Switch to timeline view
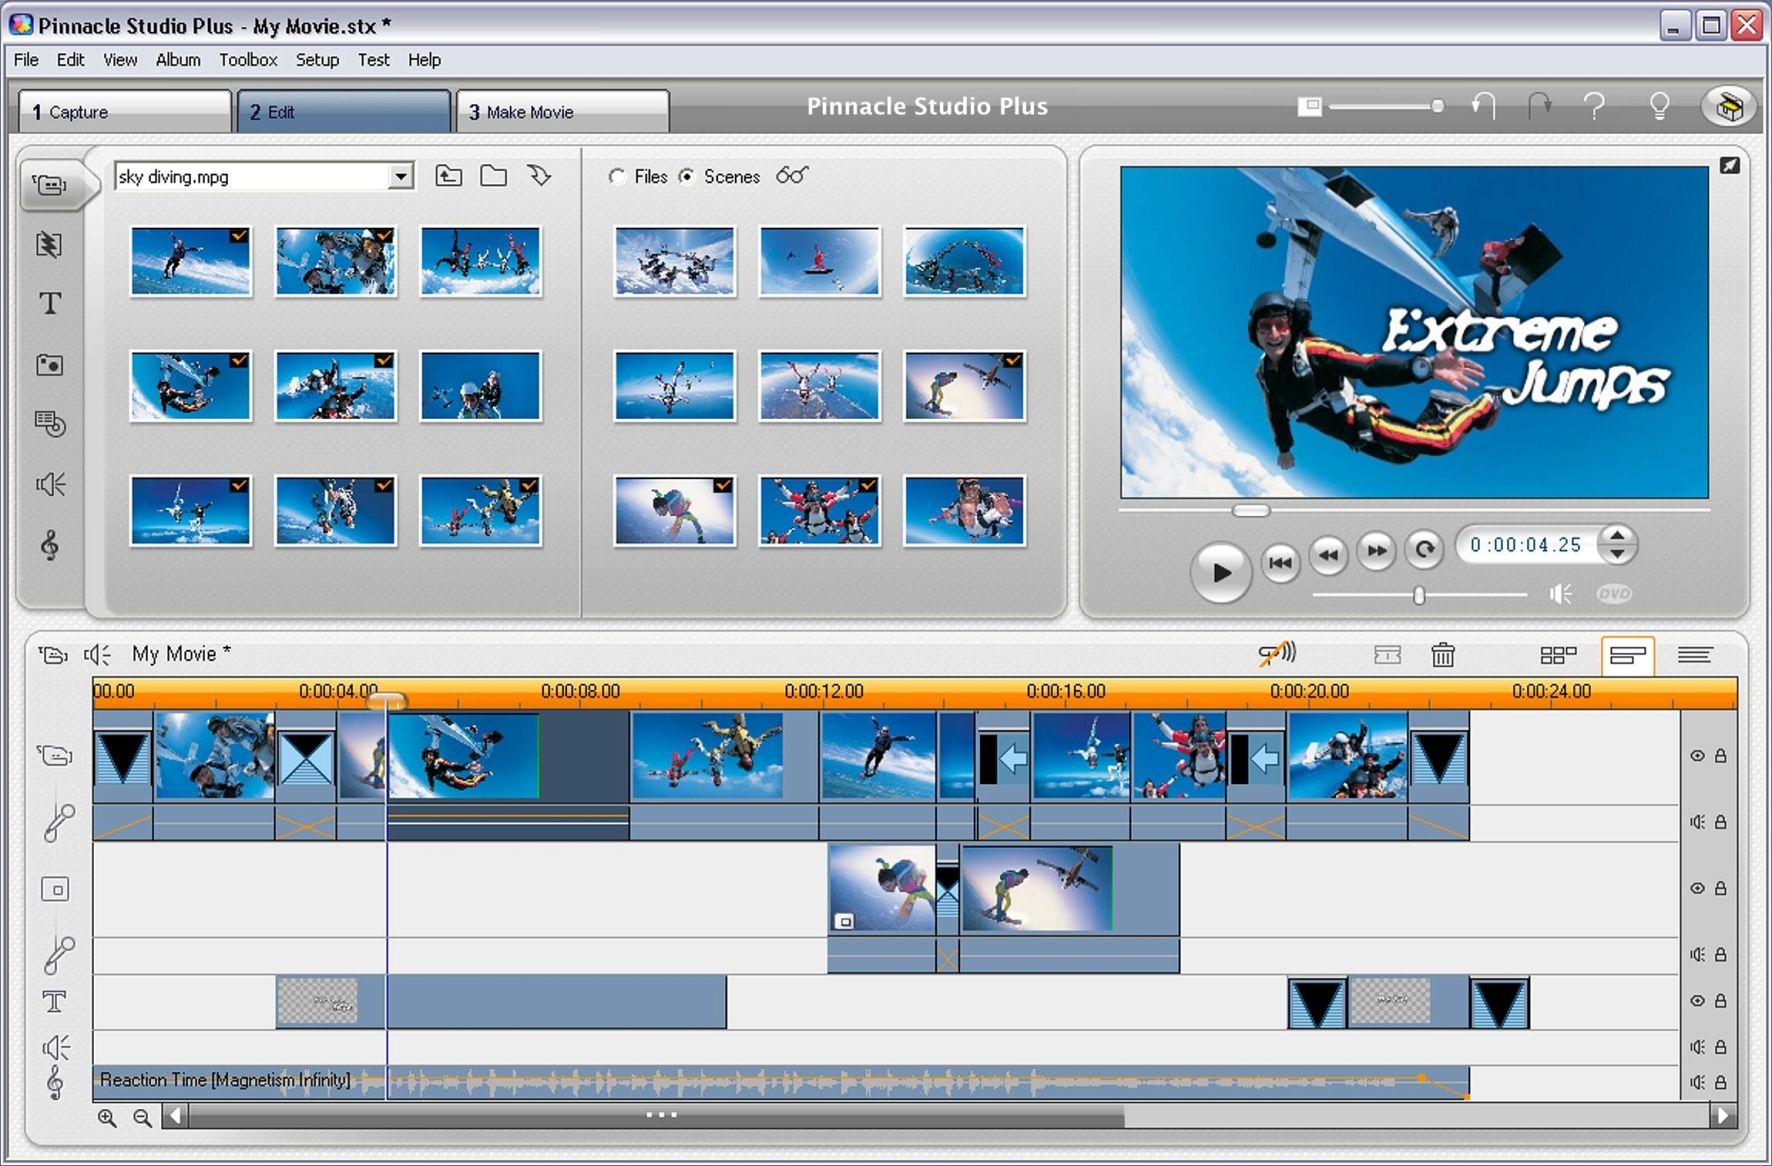 click(1628, 656)
